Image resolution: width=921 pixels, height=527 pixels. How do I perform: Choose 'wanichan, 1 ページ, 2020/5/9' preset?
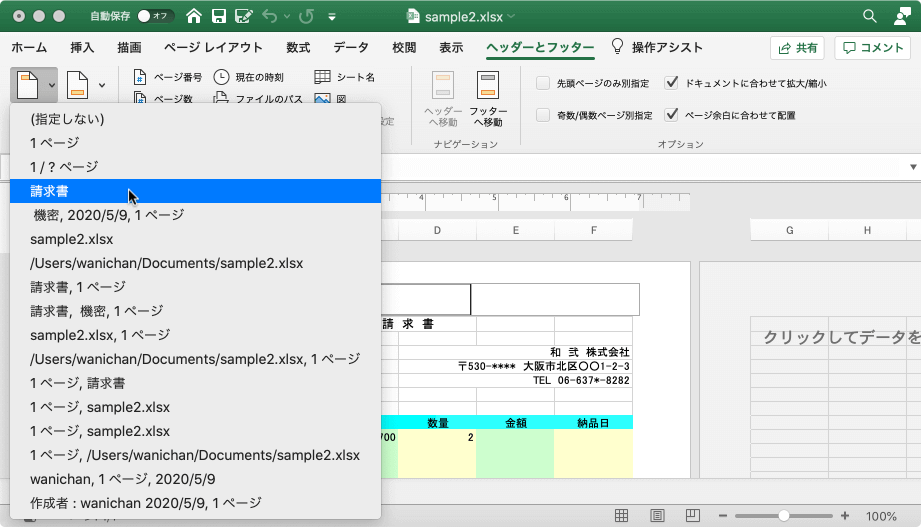pyautogui.click(x=195, y=479)
